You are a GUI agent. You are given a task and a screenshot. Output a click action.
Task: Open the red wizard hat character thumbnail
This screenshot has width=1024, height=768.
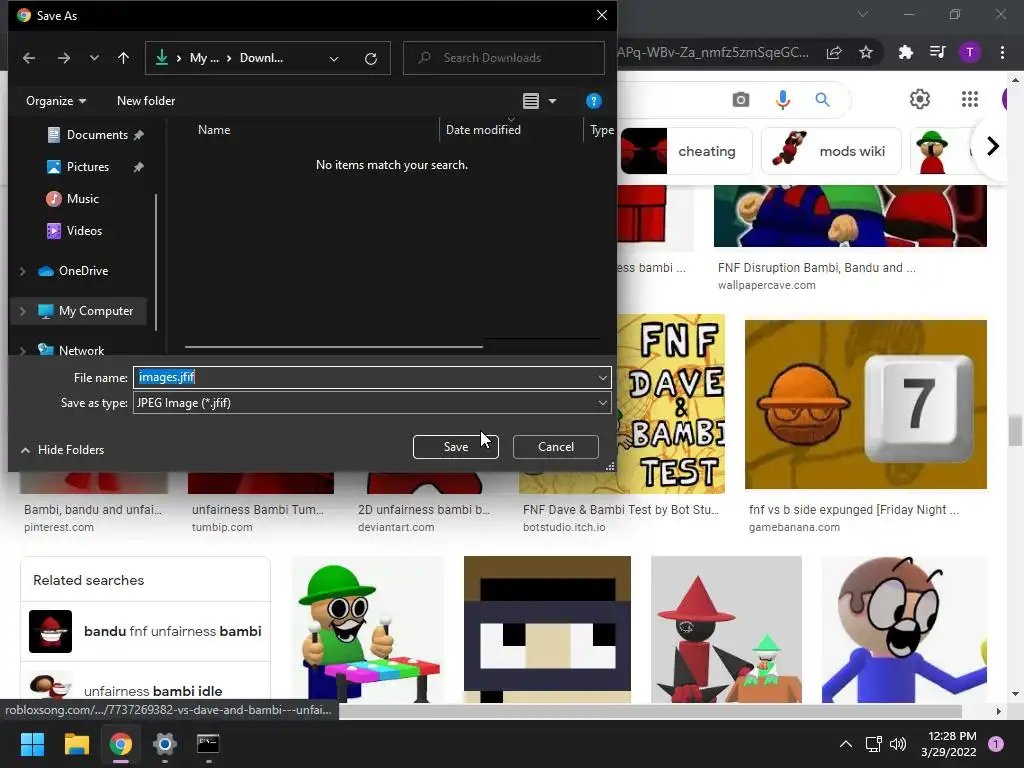pyautogui.click(x=726, y=630)
